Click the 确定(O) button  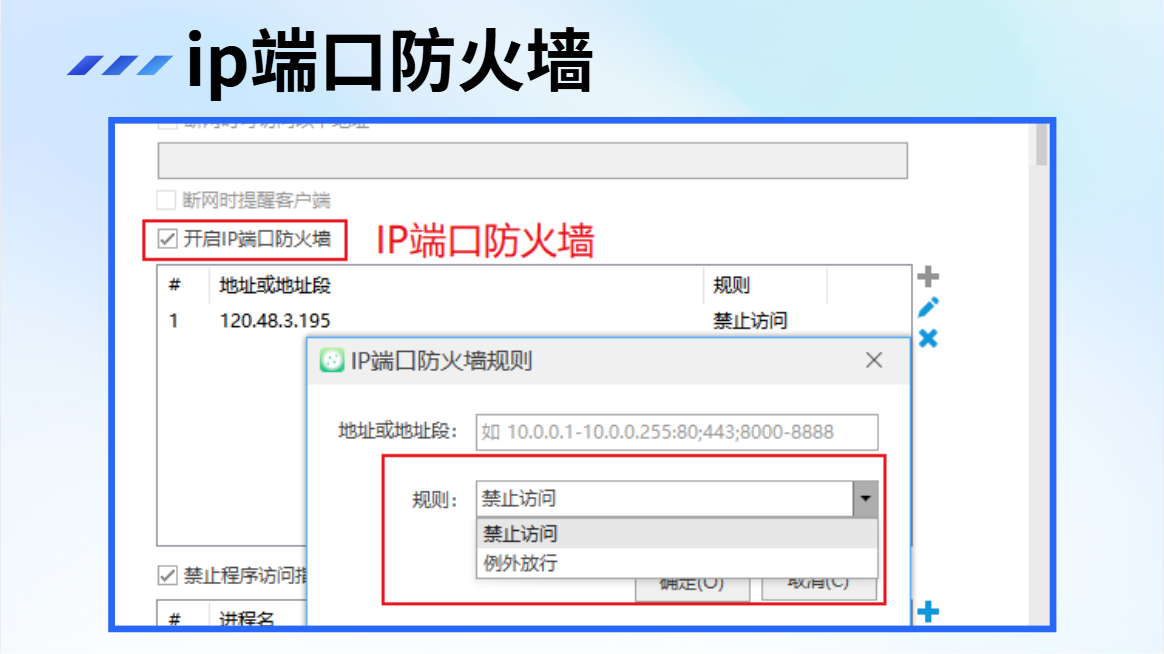click(692, 585)
